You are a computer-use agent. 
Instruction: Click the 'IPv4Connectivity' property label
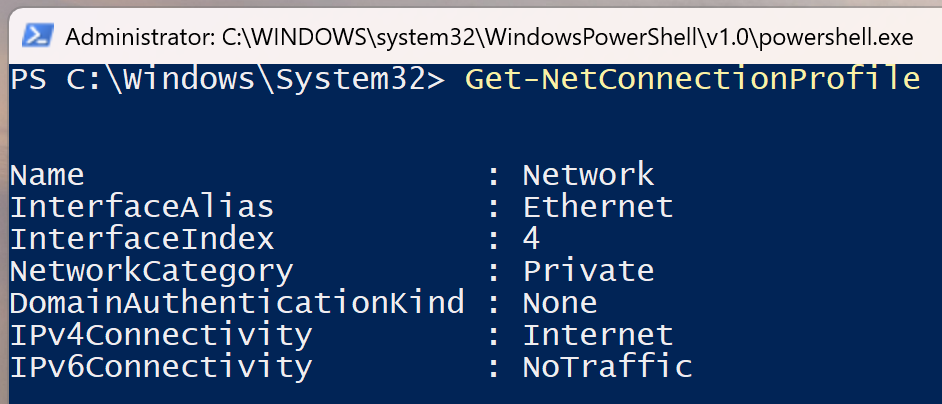pyautogui.click(x=161, y=335)
